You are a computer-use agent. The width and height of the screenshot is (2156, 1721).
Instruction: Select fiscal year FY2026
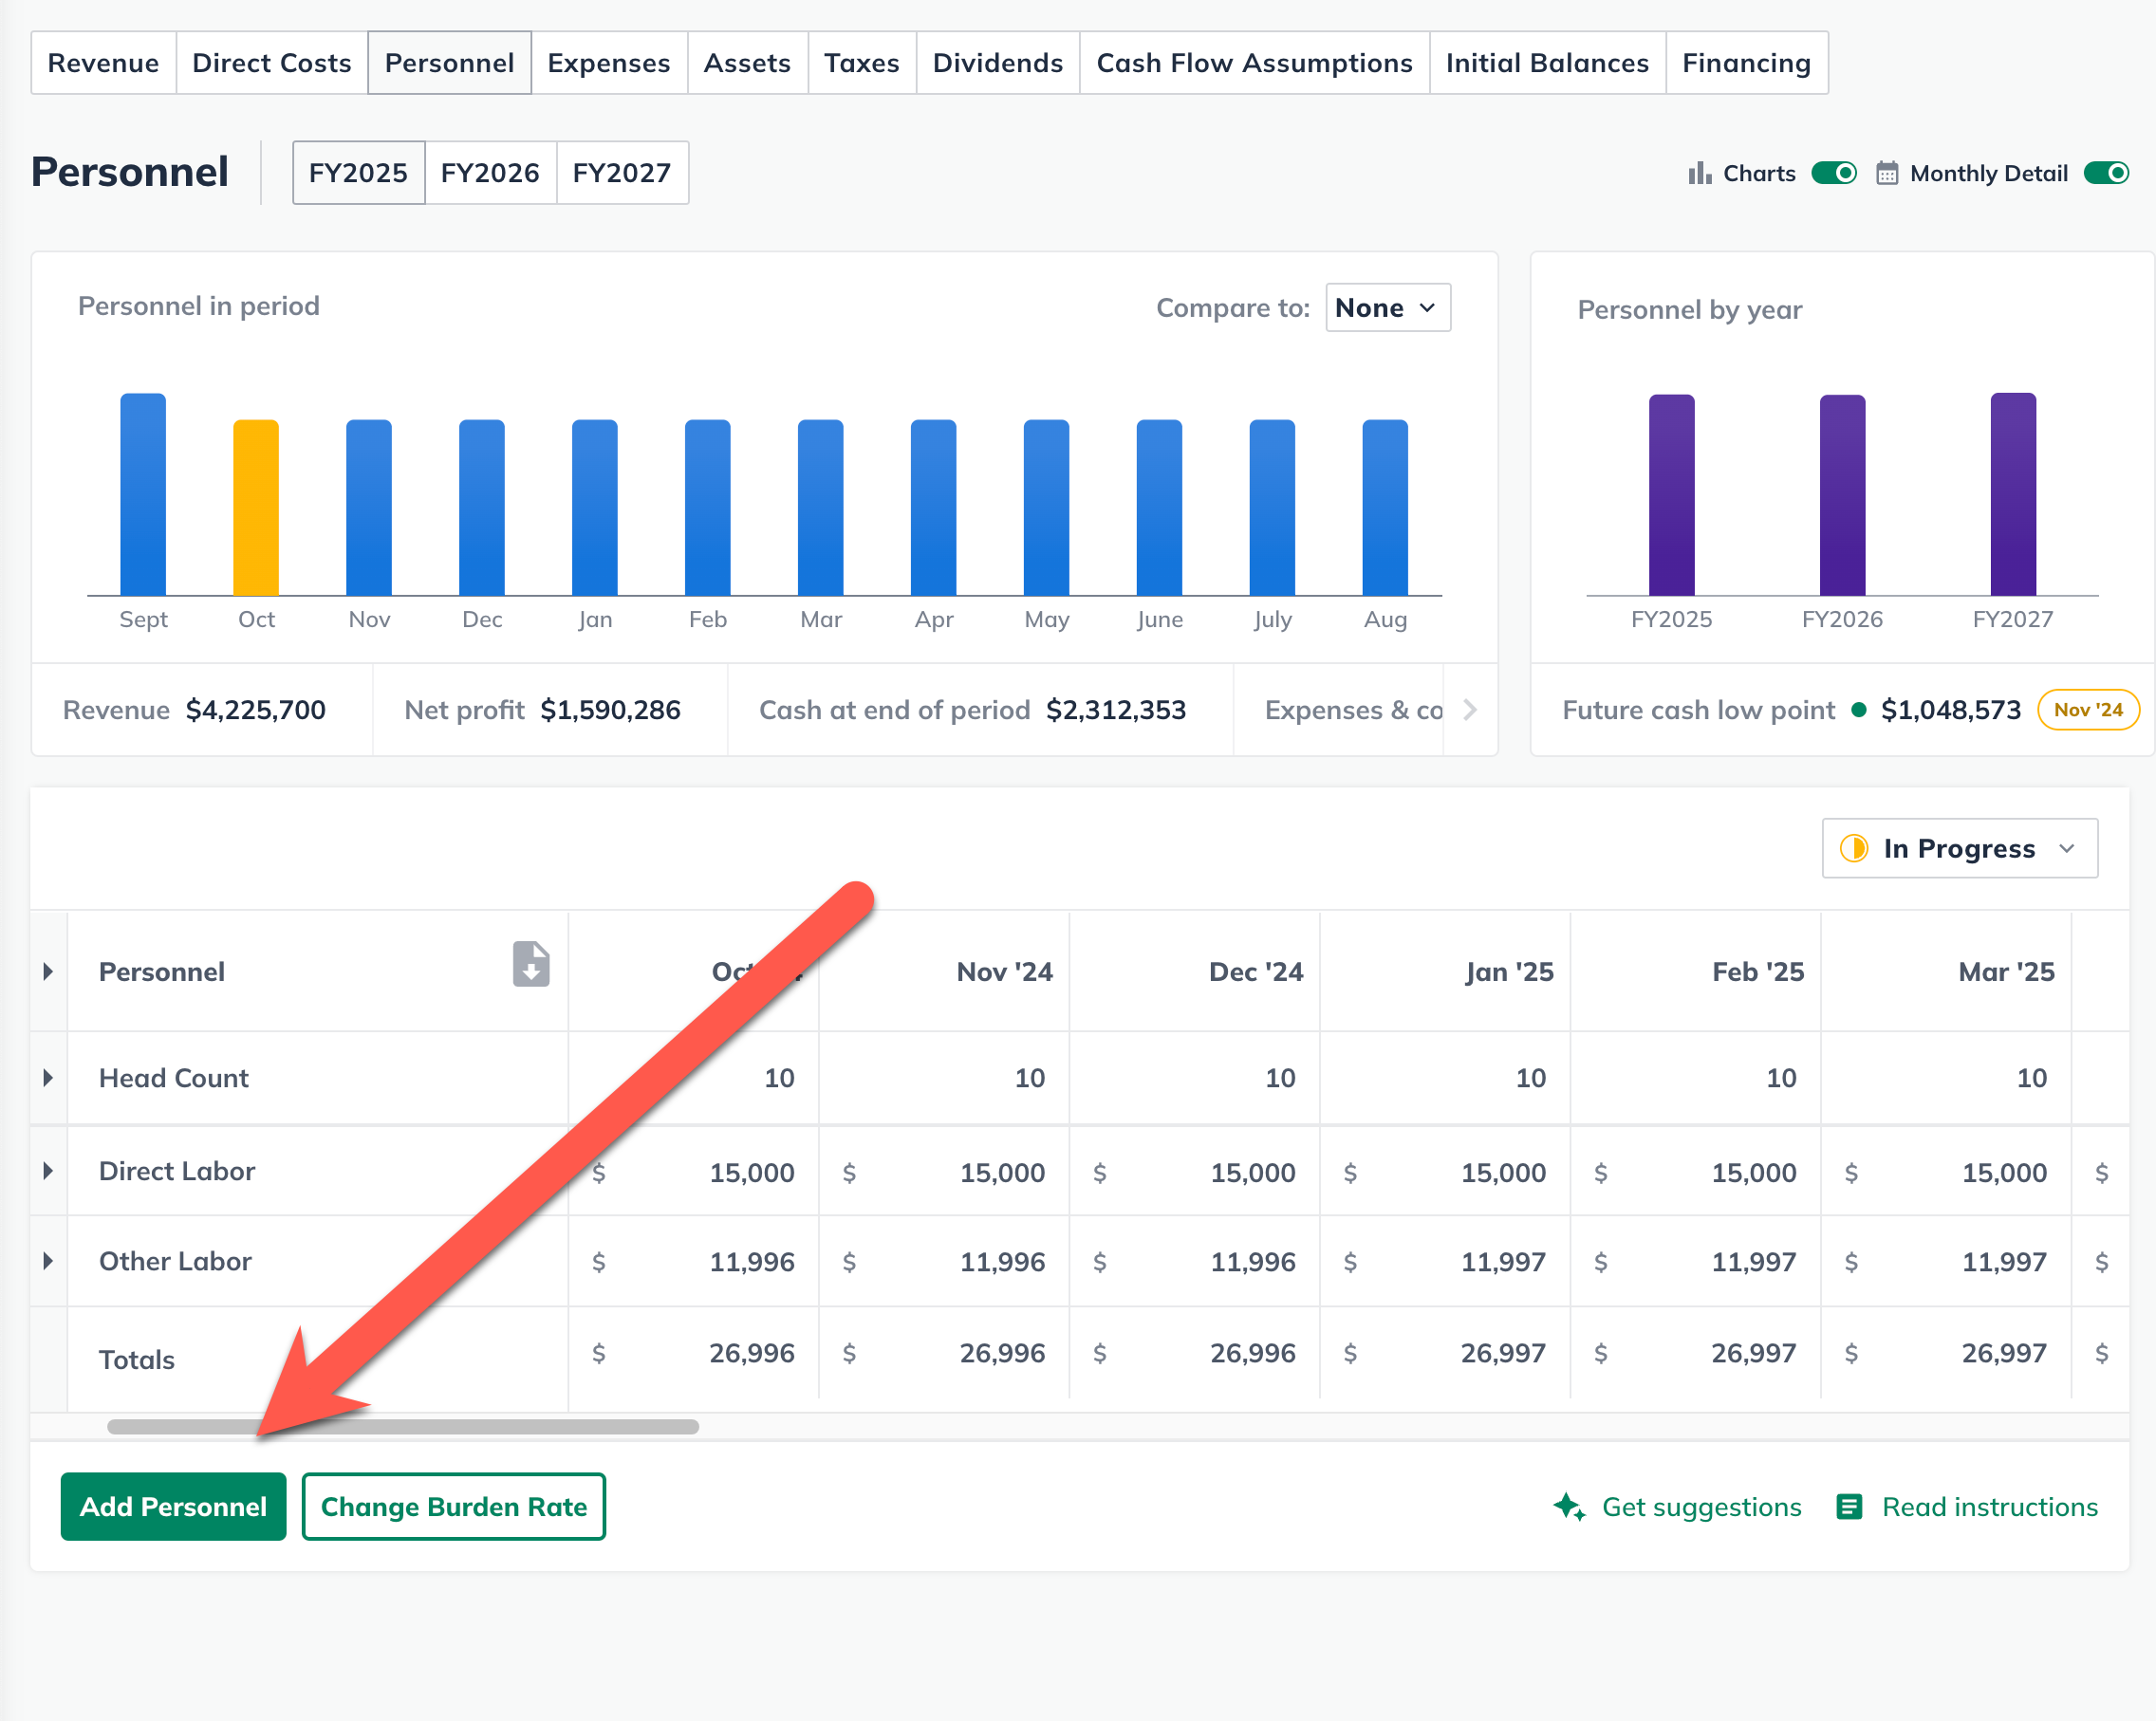tap(490, 173)
